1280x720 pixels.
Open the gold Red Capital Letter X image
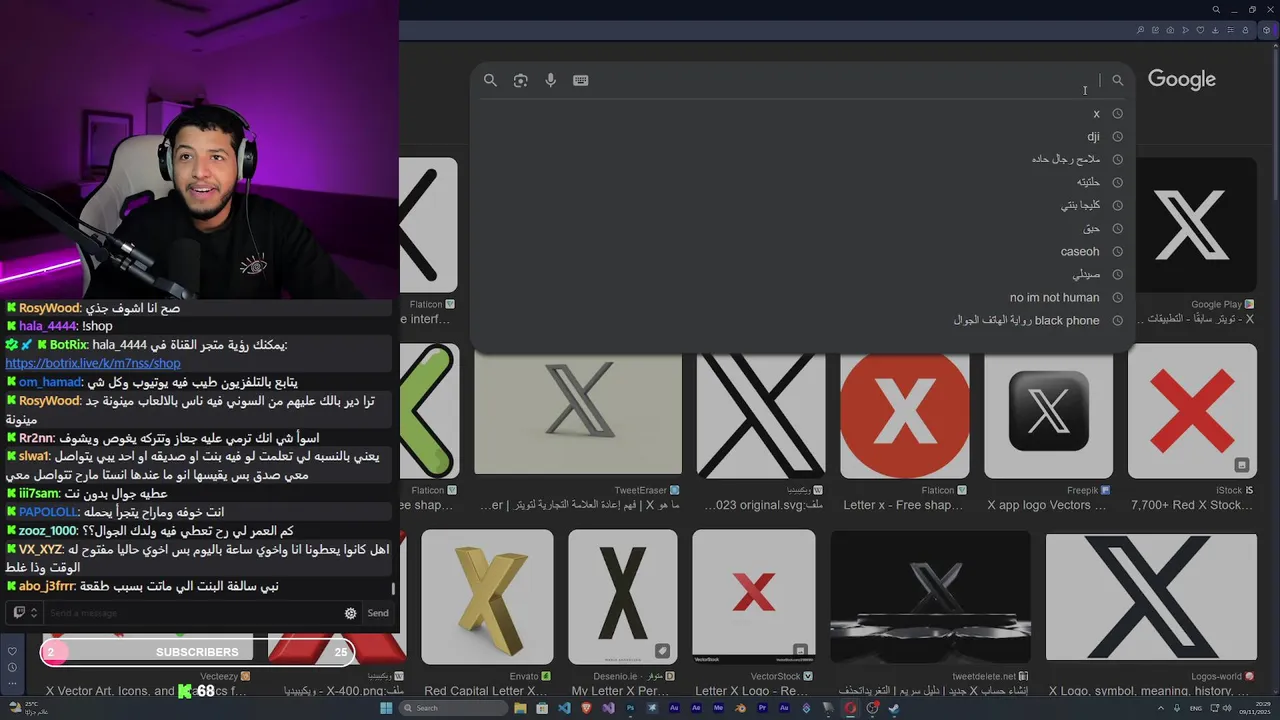point(487,597)
